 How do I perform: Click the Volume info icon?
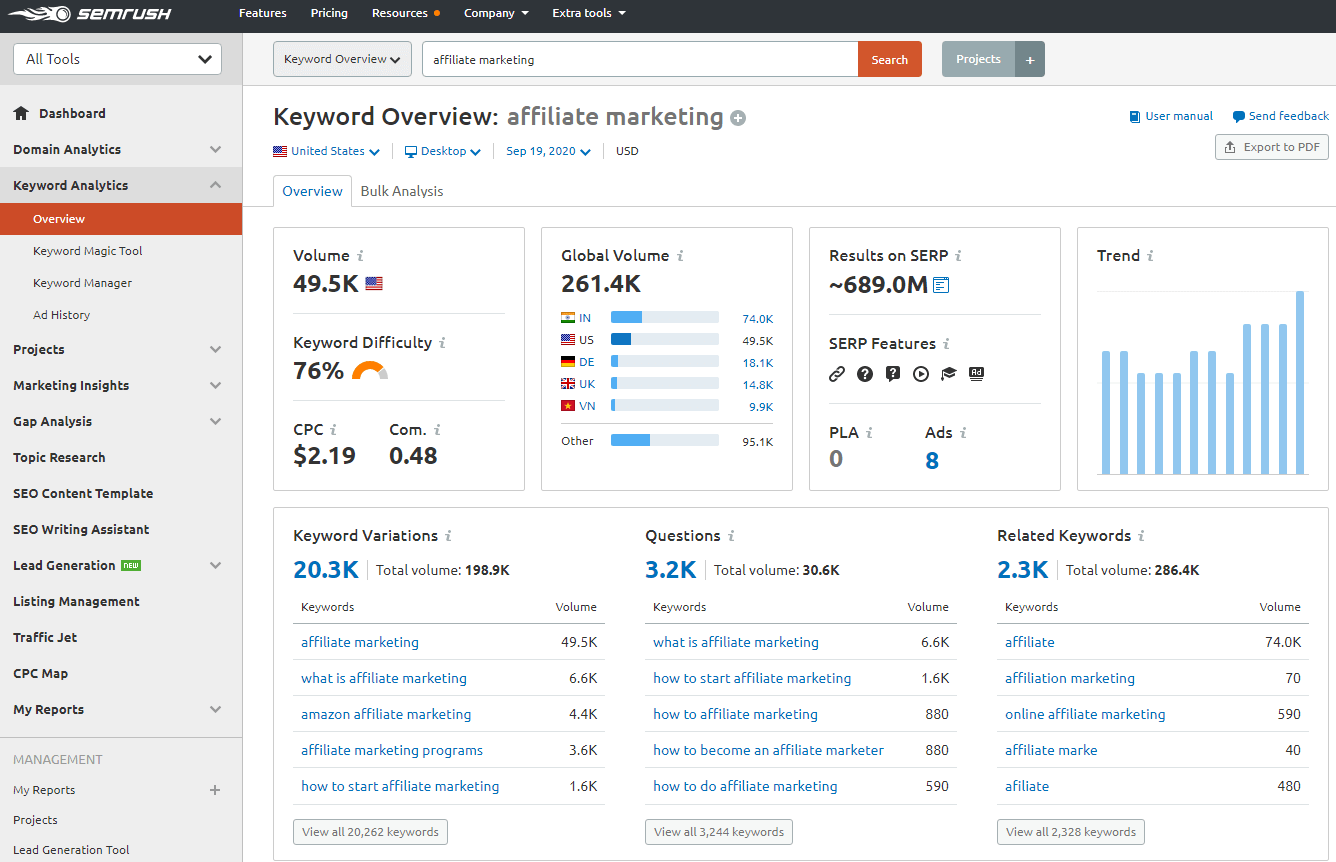point(360,256)
